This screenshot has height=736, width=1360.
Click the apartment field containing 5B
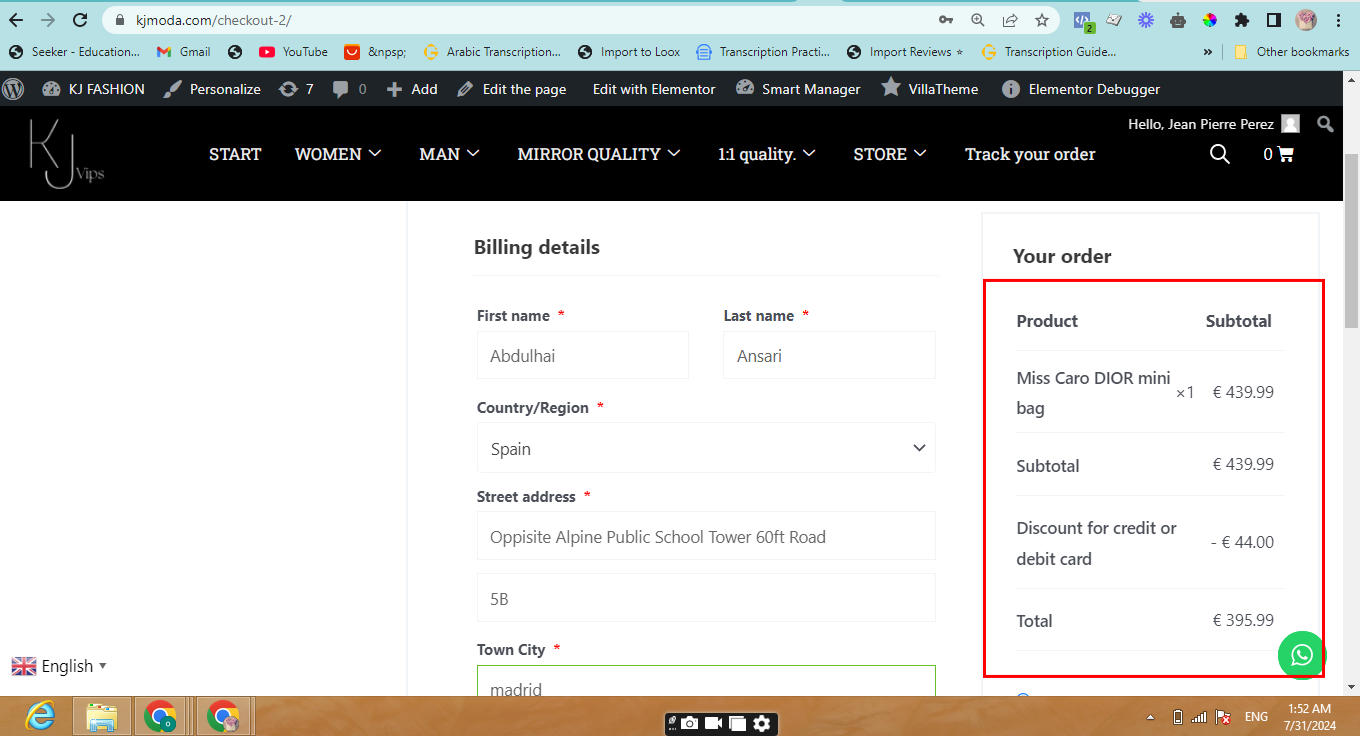click(x=706, y=598)
